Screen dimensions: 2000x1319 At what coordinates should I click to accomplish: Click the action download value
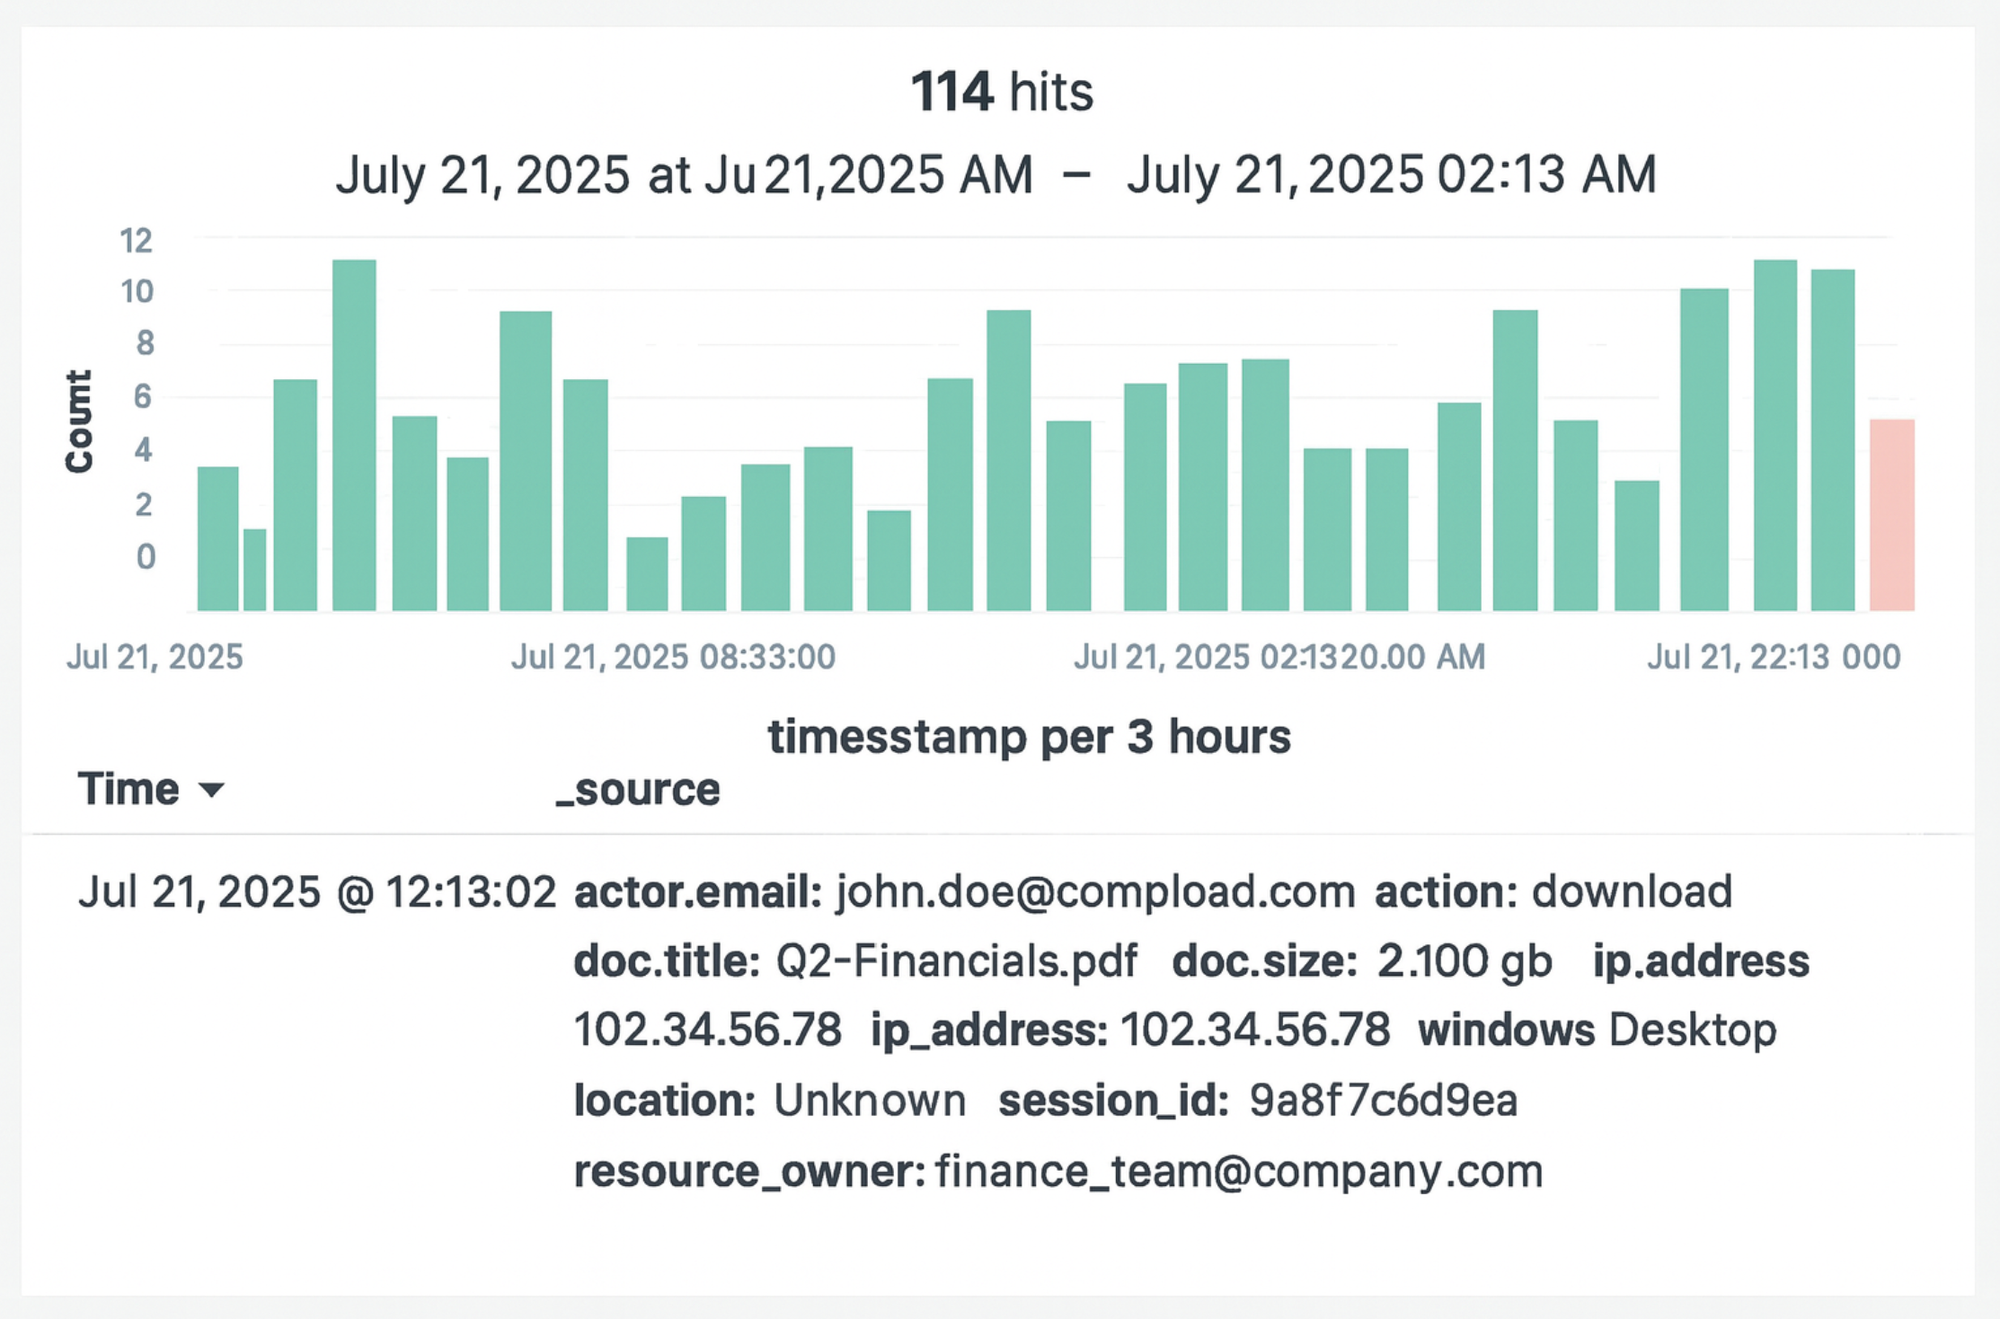1632,891
